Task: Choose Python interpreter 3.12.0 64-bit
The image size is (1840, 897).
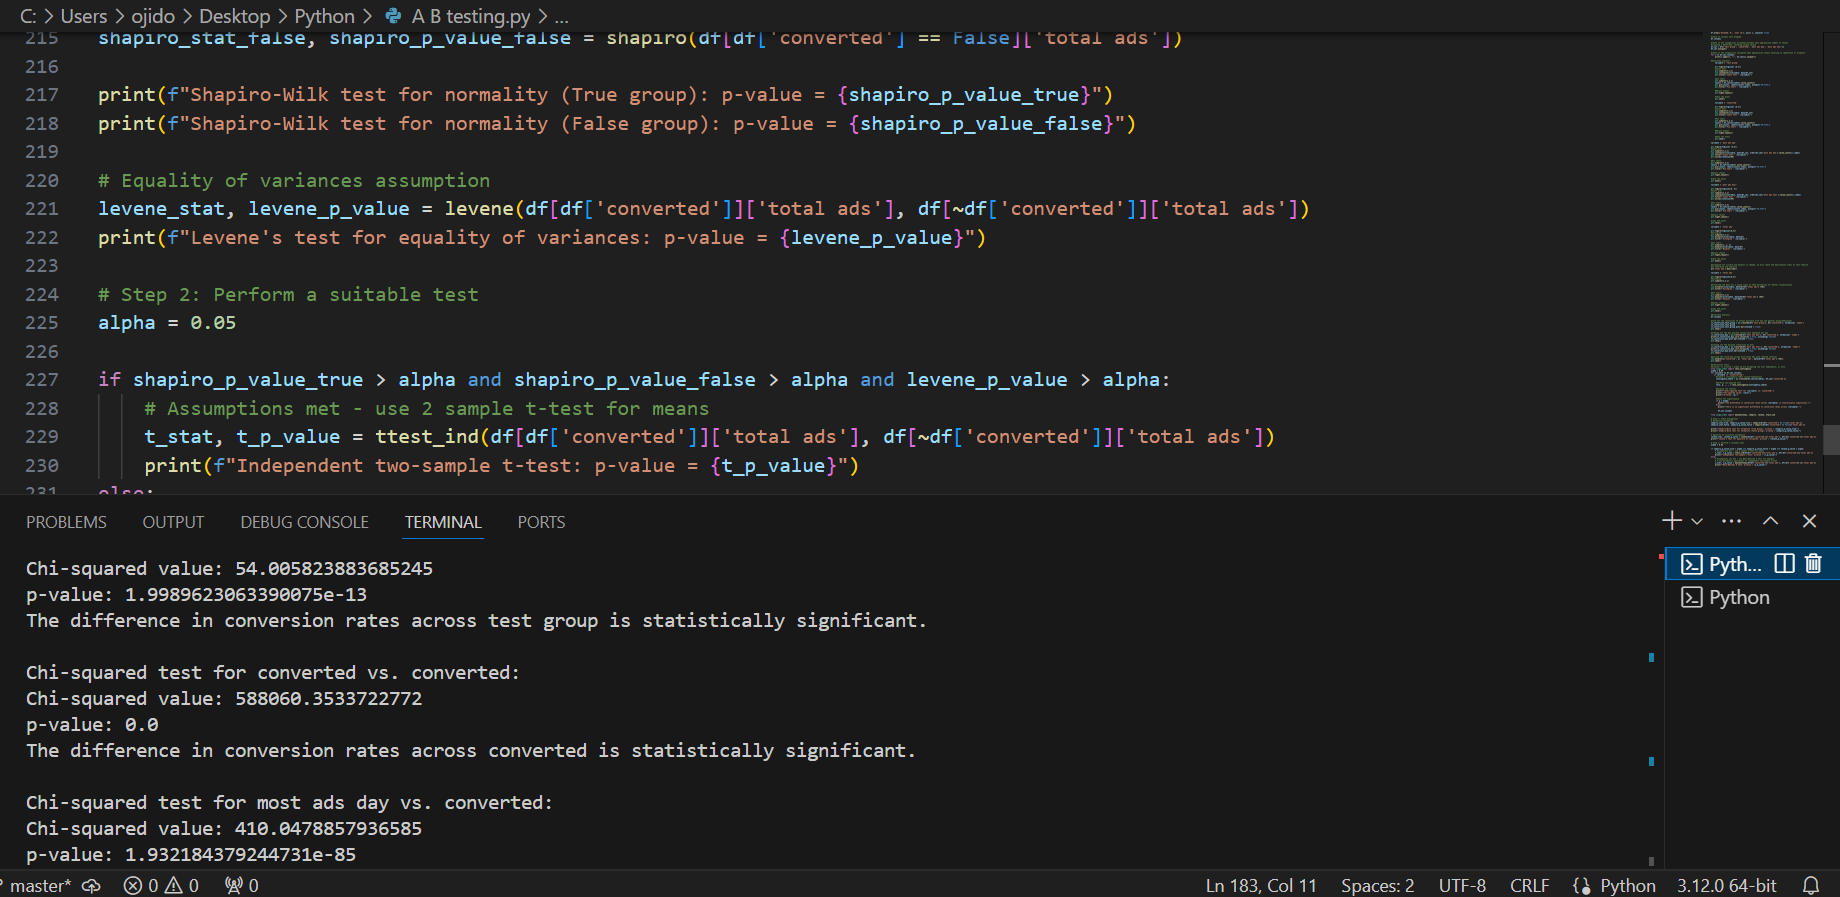Action: (x=1727, y=885)
